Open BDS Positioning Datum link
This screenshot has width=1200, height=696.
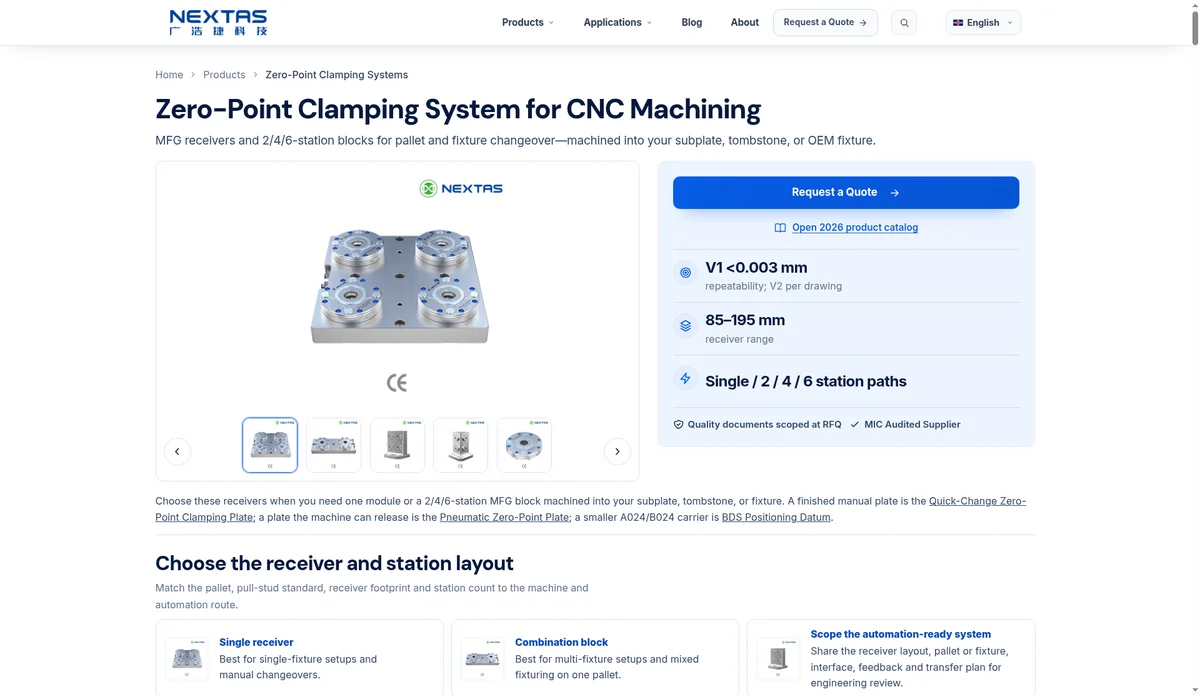pyautogui.click(x=776, y=518)
